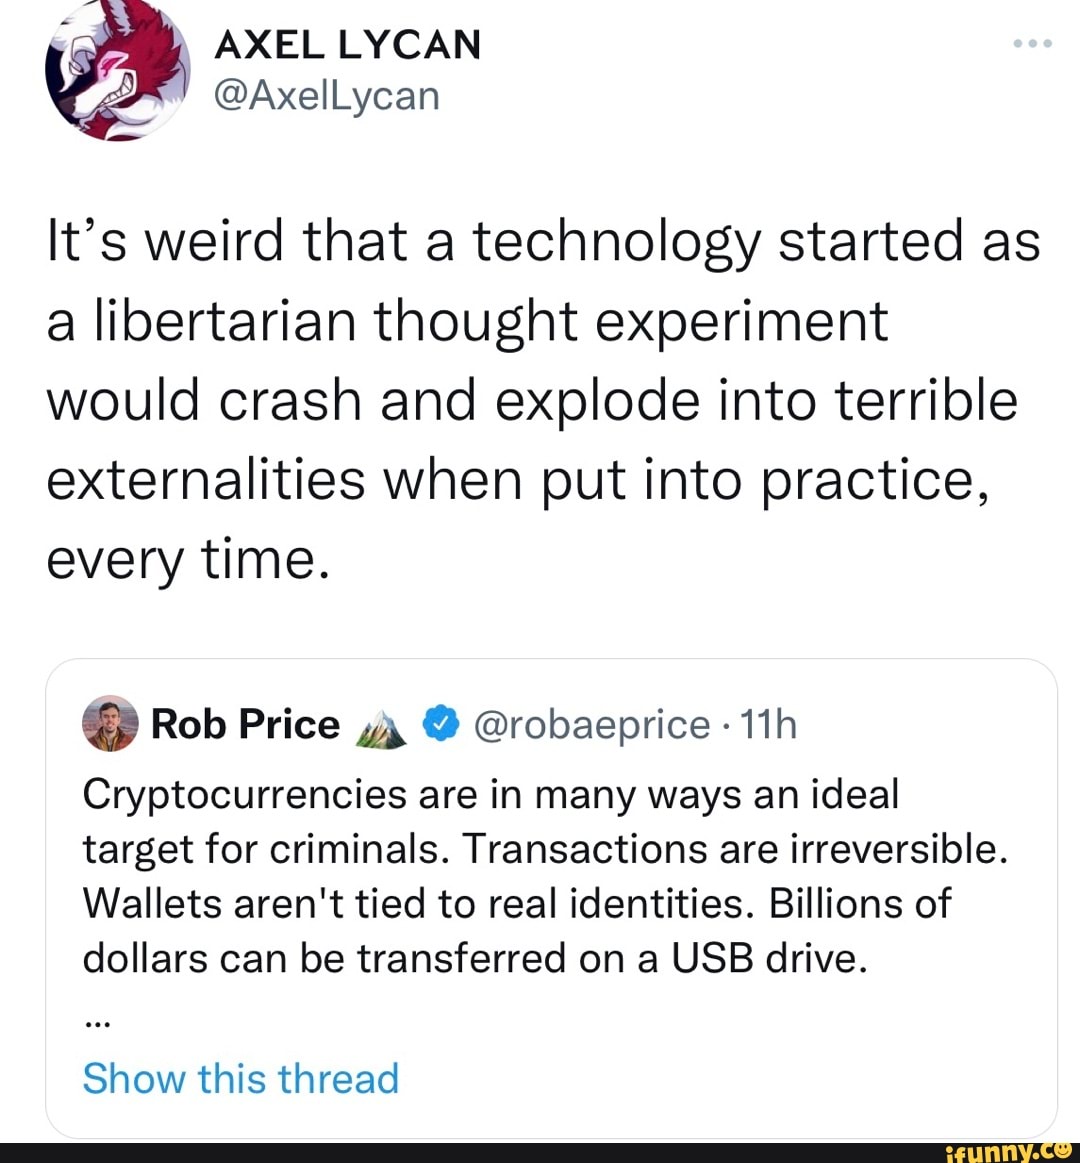This screenshot has width=1080, height=1163.
Task: Click the word 'externalities' in the main tweet
Action: [206, 480]
